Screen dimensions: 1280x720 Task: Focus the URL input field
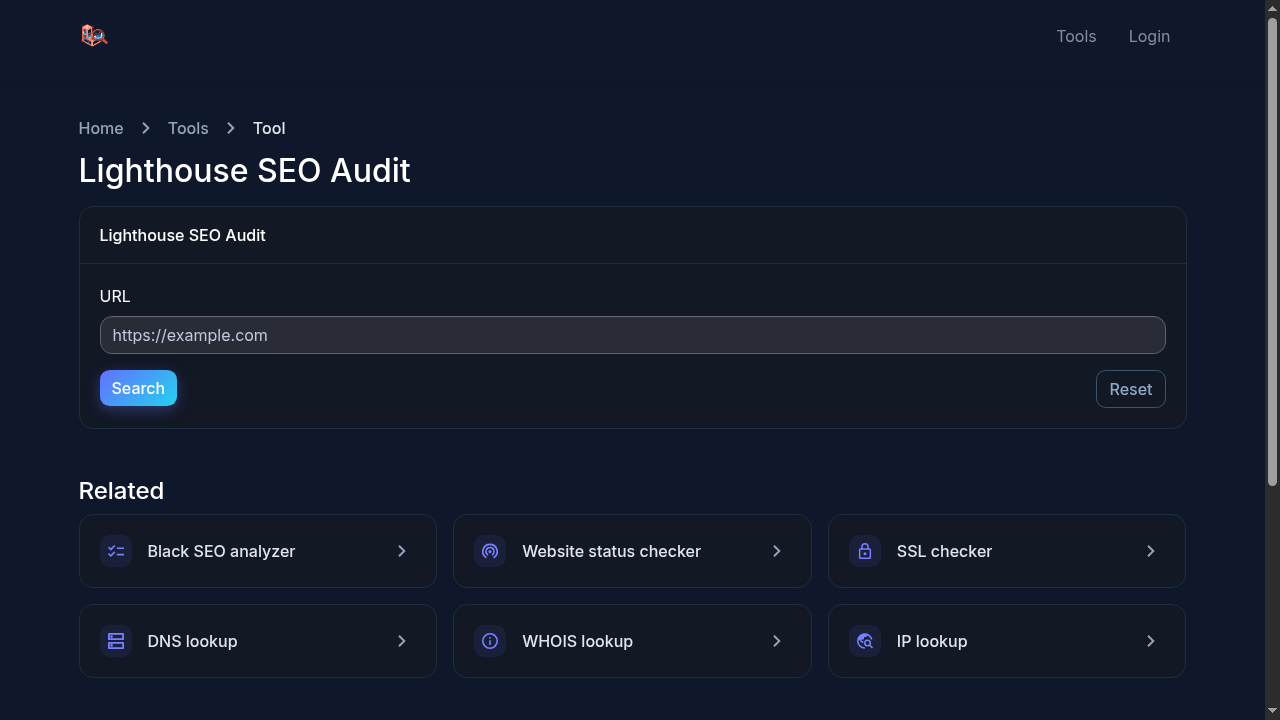pyautogui.click(x=633, y=335)
